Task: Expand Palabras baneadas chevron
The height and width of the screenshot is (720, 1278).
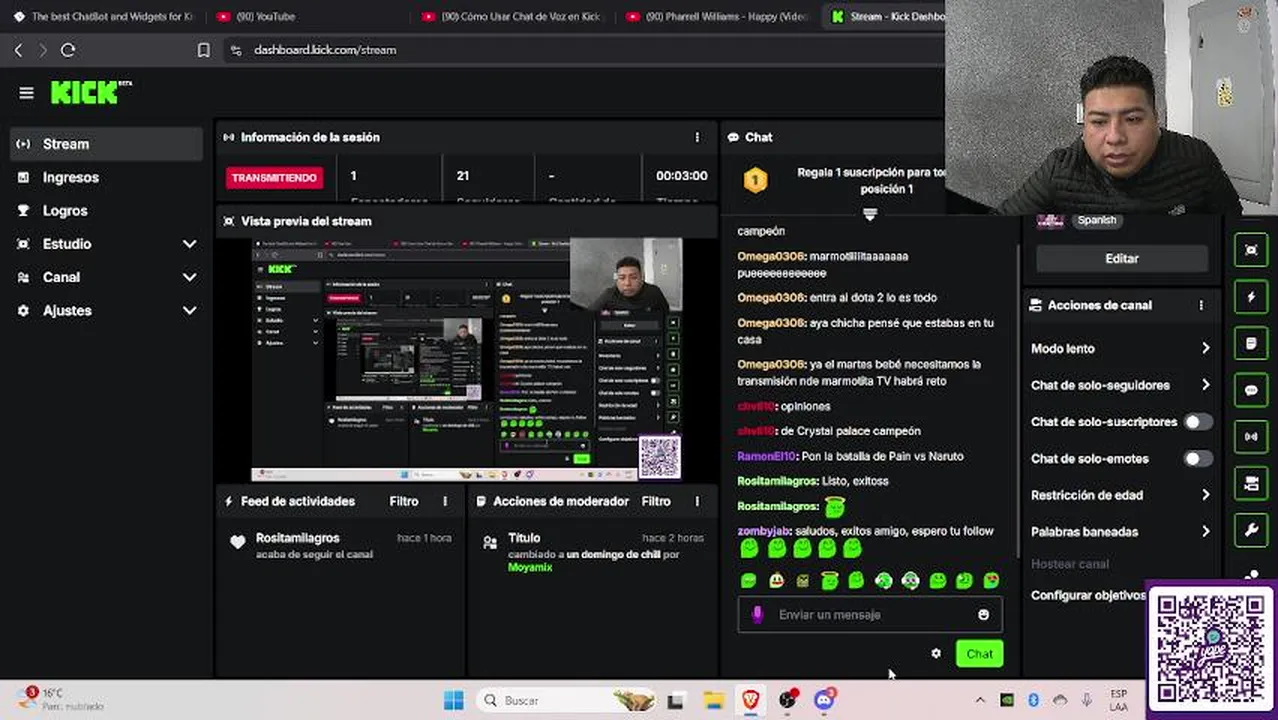Action: point(1205,532)
